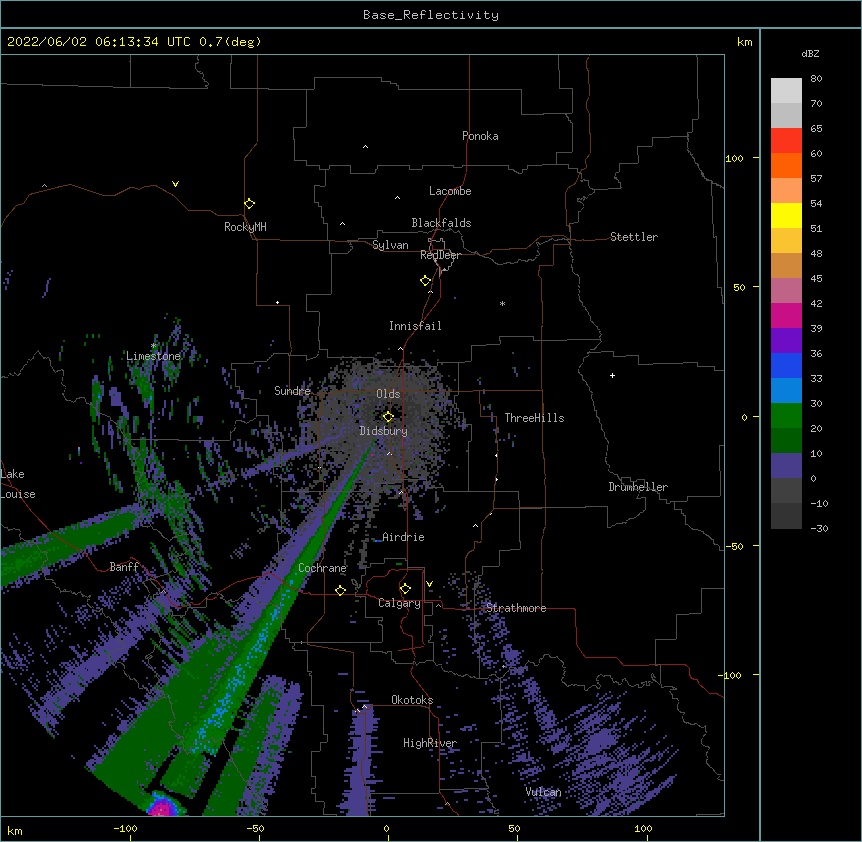Click the Blackfalds label on the map
Image resolution: width=862 pixels, height=842 pixels.
tap(441, 223)
